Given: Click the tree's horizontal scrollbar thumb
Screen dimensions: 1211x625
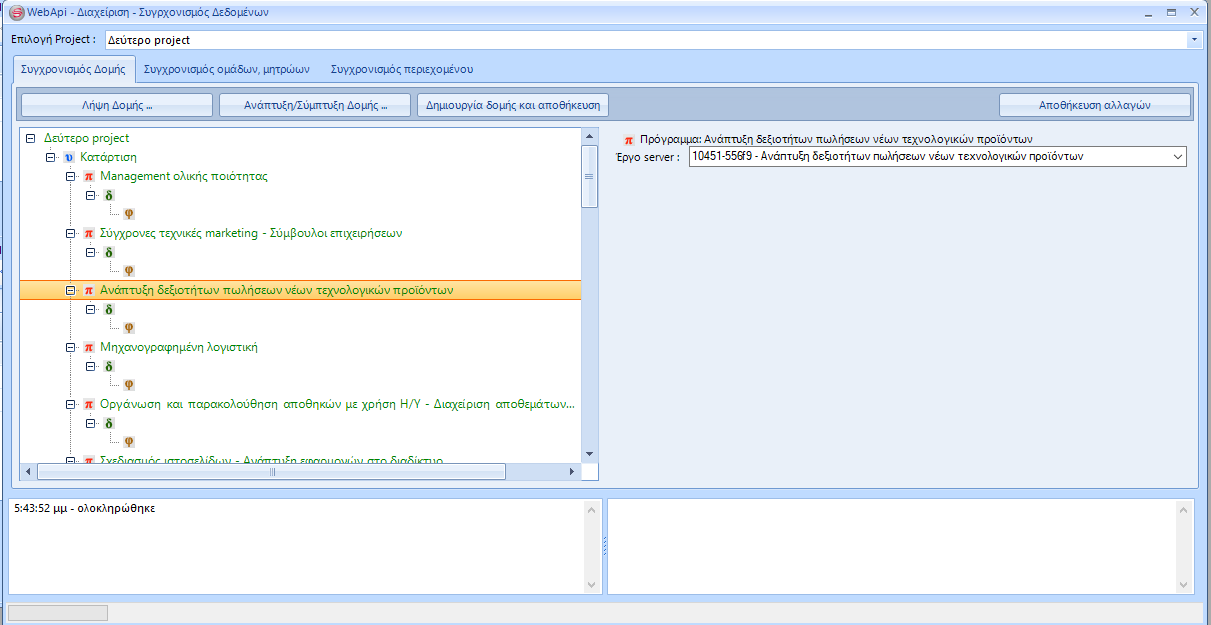Looking at the screenshot, I should [272, 472].
